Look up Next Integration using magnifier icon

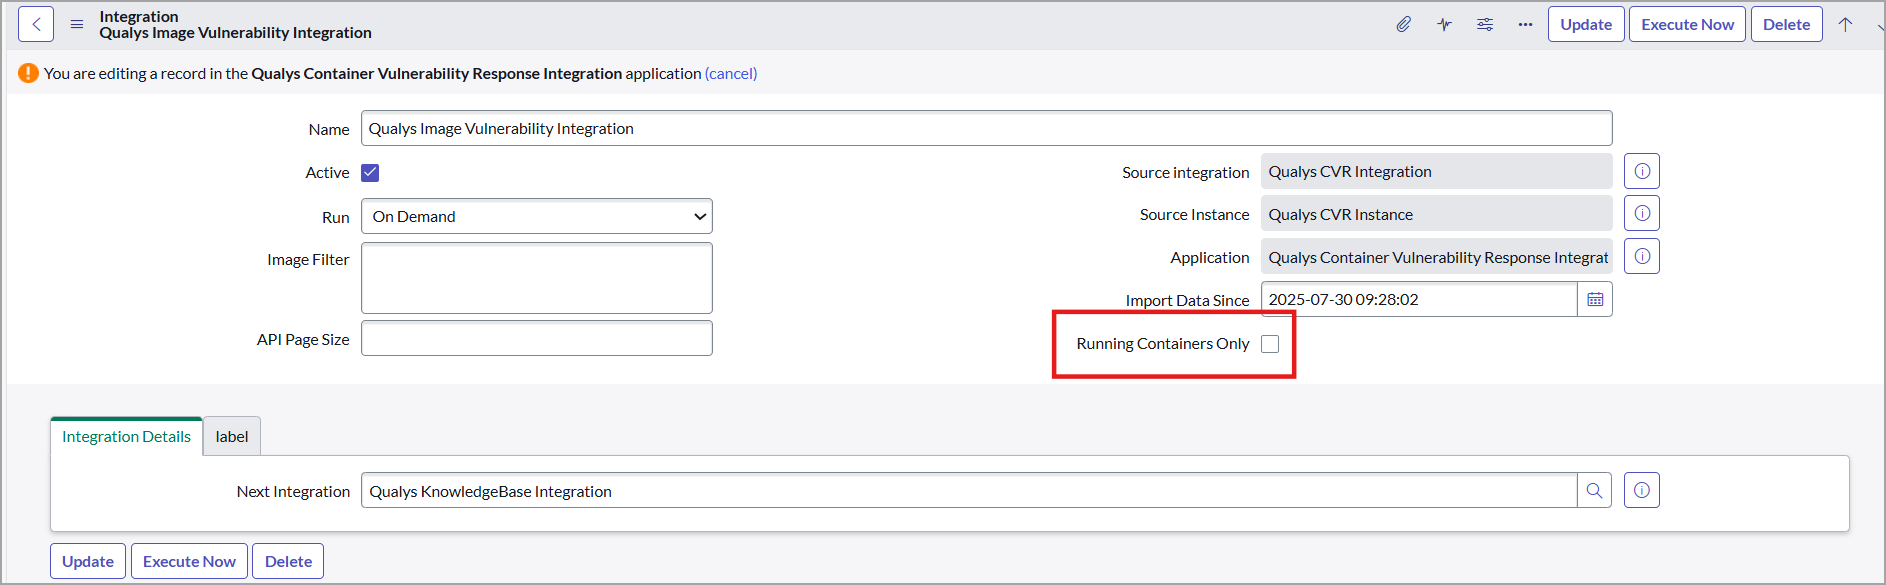pos(1594,490)
